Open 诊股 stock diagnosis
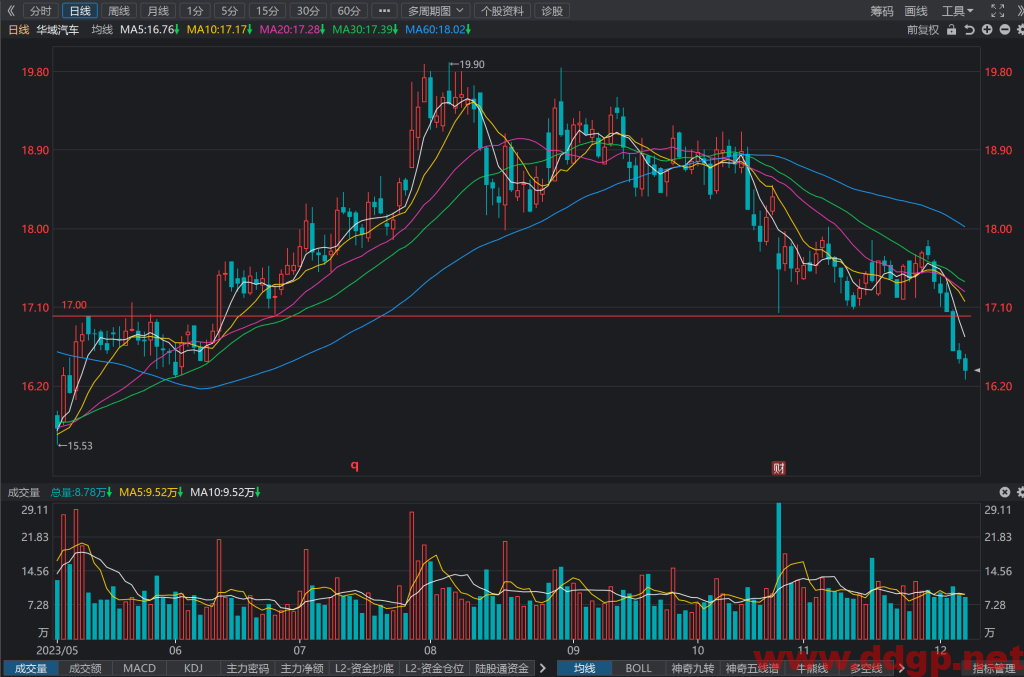Viewport: 1024px width, 677px height. pos(552,11)
